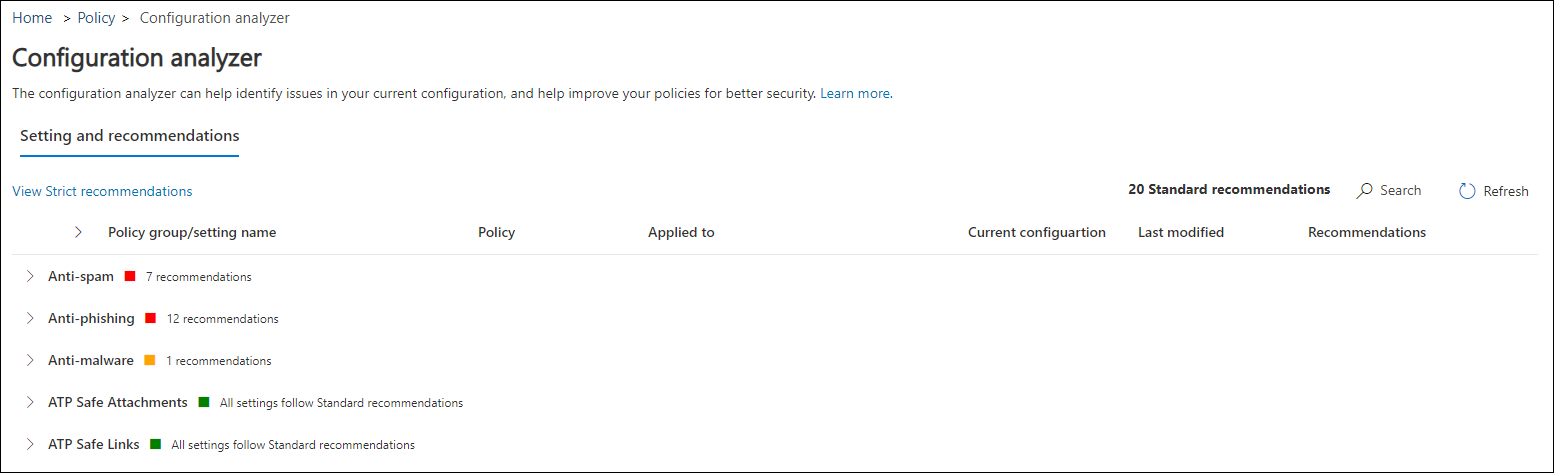Click the Search magnifier icon
The height and width of the screenshot is (473, 1554).
(1364, 190)
